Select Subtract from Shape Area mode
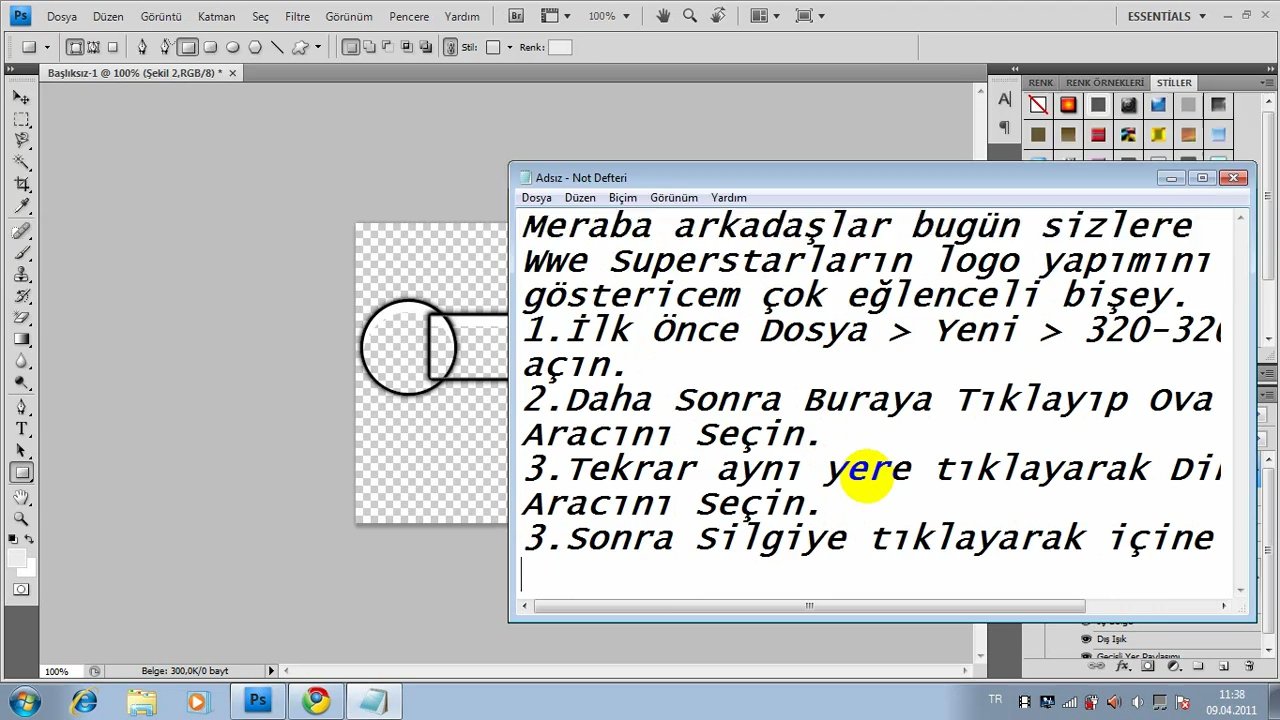 click(x=388, y=47)
